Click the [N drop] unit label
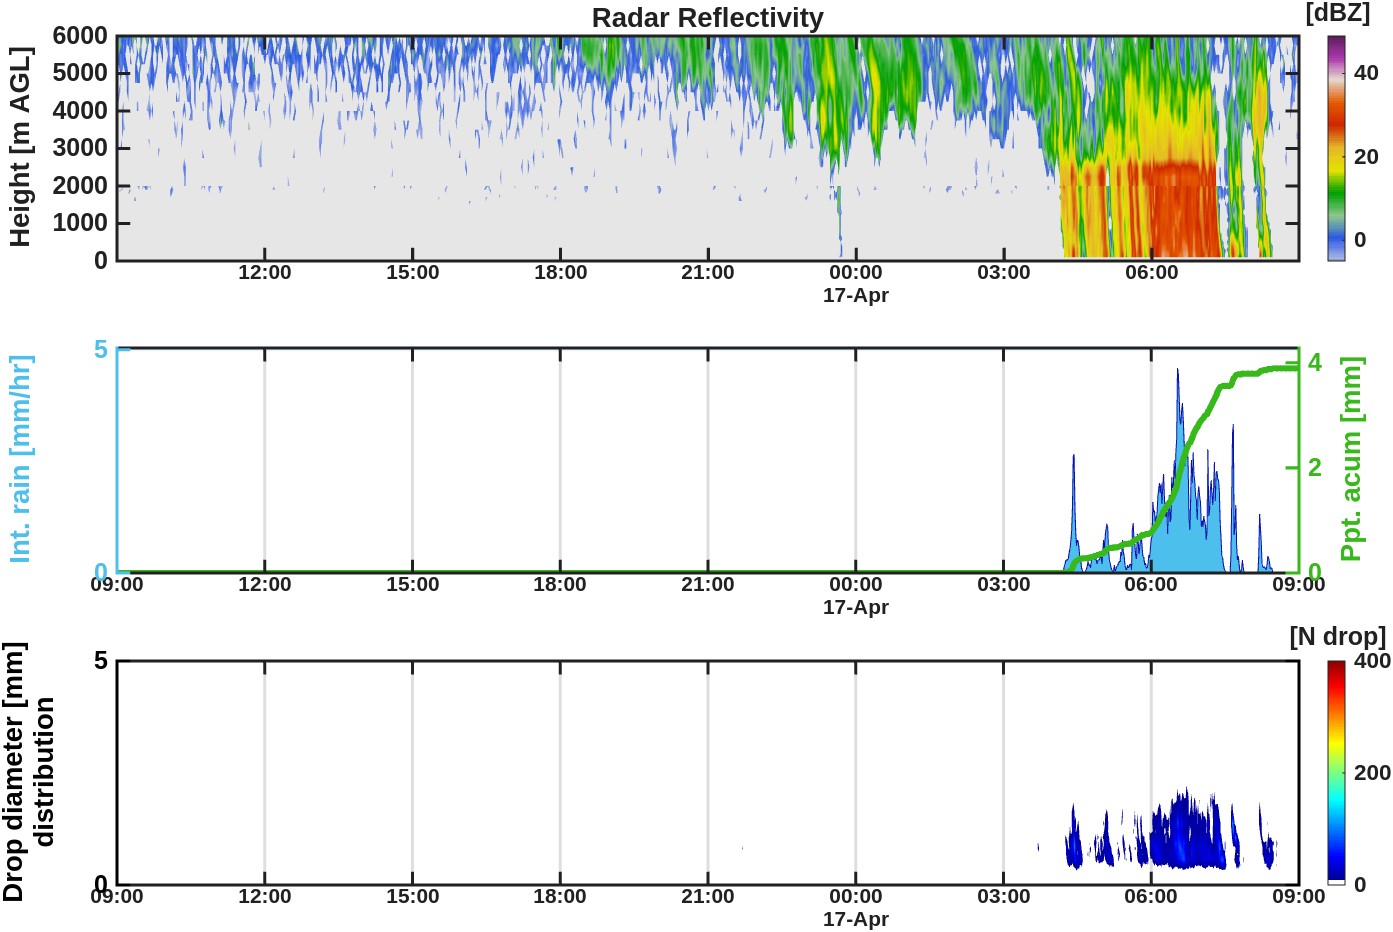 [1337, 637]
